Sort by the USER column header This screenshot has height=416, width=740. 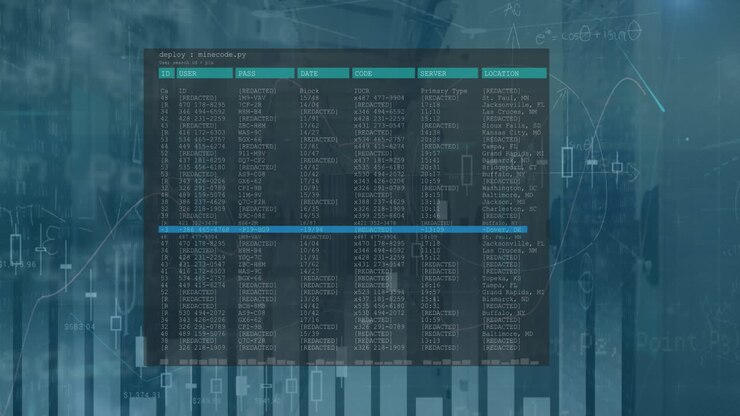coord(204,74)
